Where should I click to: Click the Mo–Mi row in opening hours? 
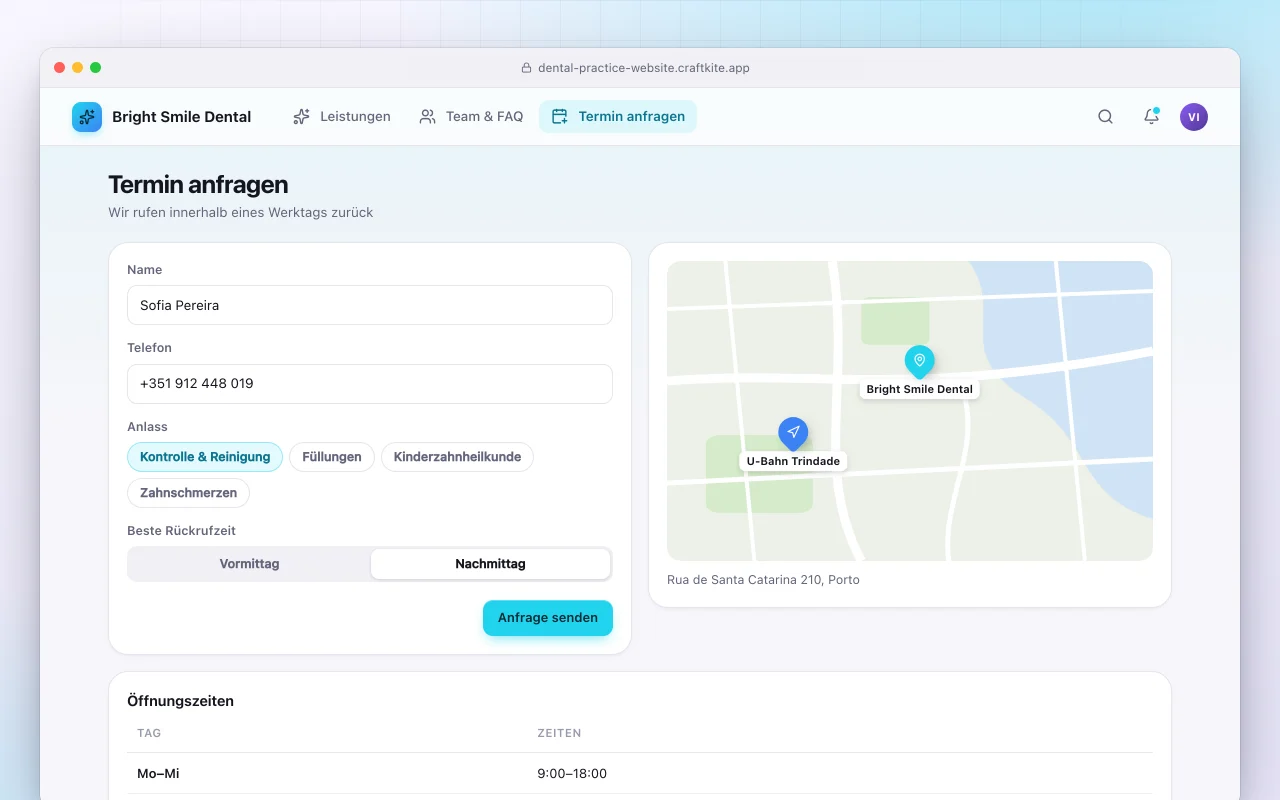click(640, 774)
